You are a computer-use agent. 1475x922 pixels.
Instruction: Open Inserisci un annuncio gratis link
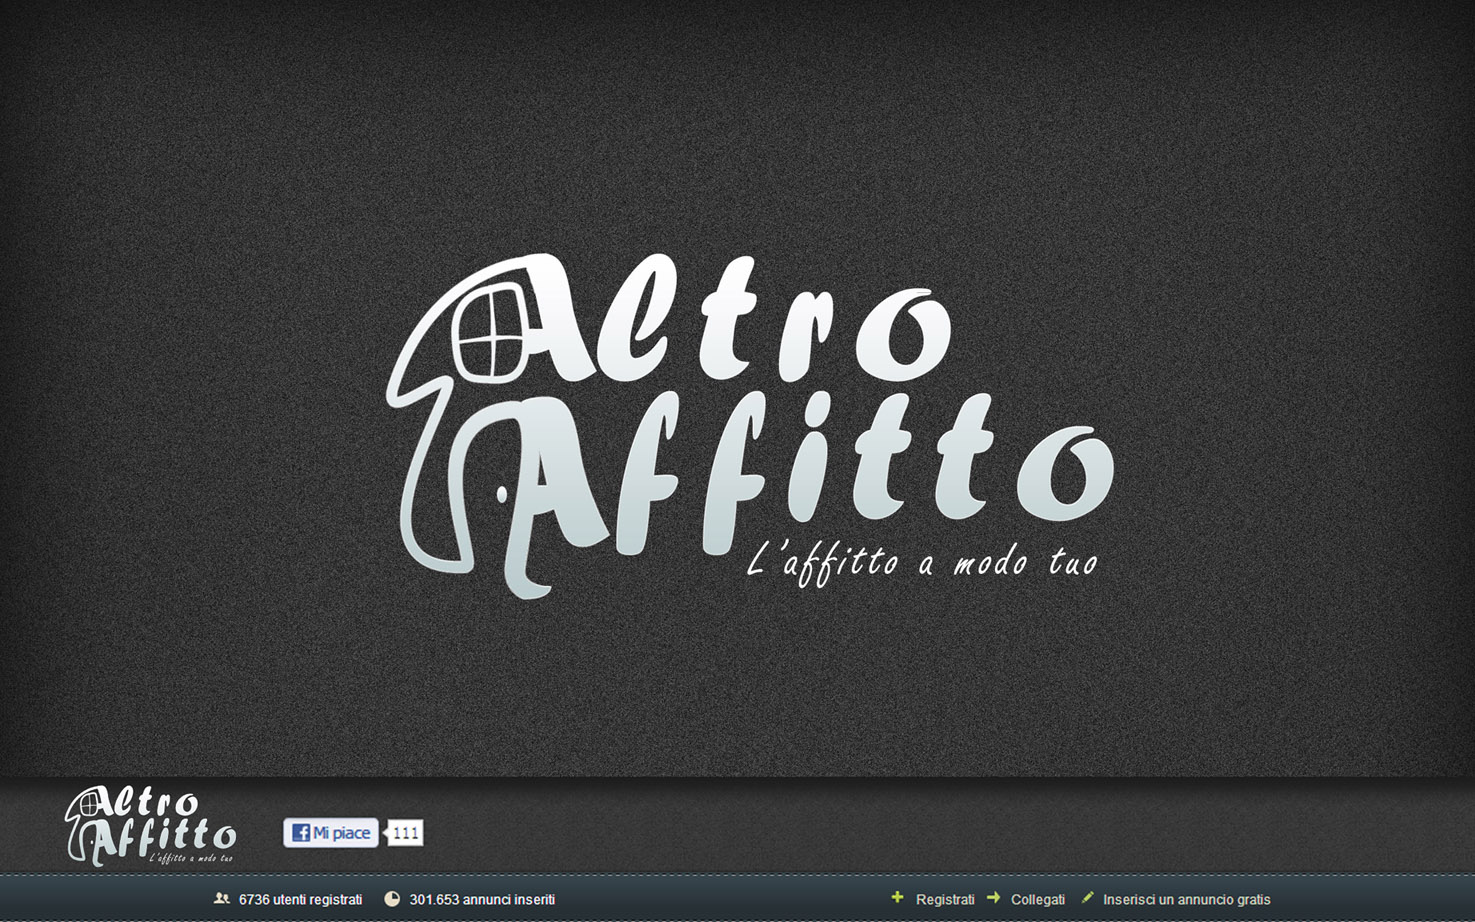1187,900
